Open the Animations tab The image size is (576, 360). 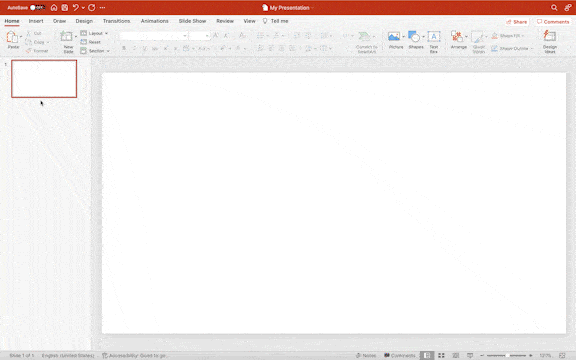tap(154, 21)
